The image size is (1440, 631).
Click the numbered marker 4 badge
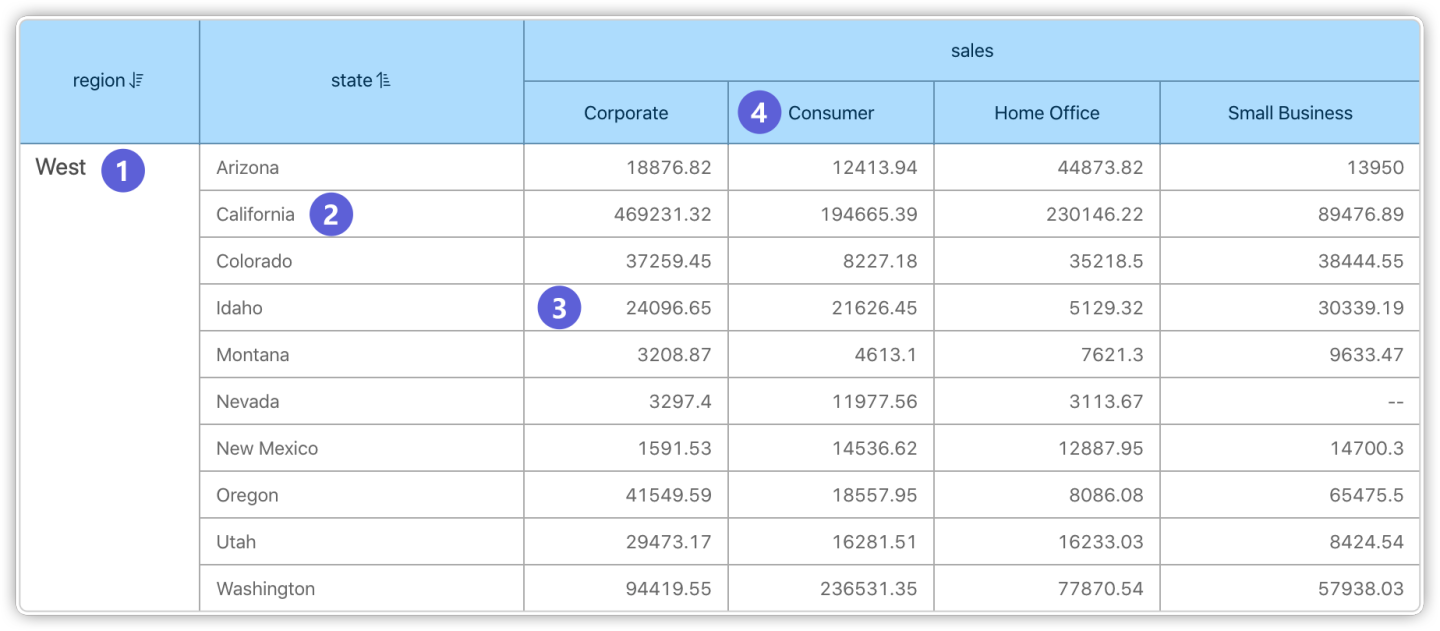coord(759,113)
